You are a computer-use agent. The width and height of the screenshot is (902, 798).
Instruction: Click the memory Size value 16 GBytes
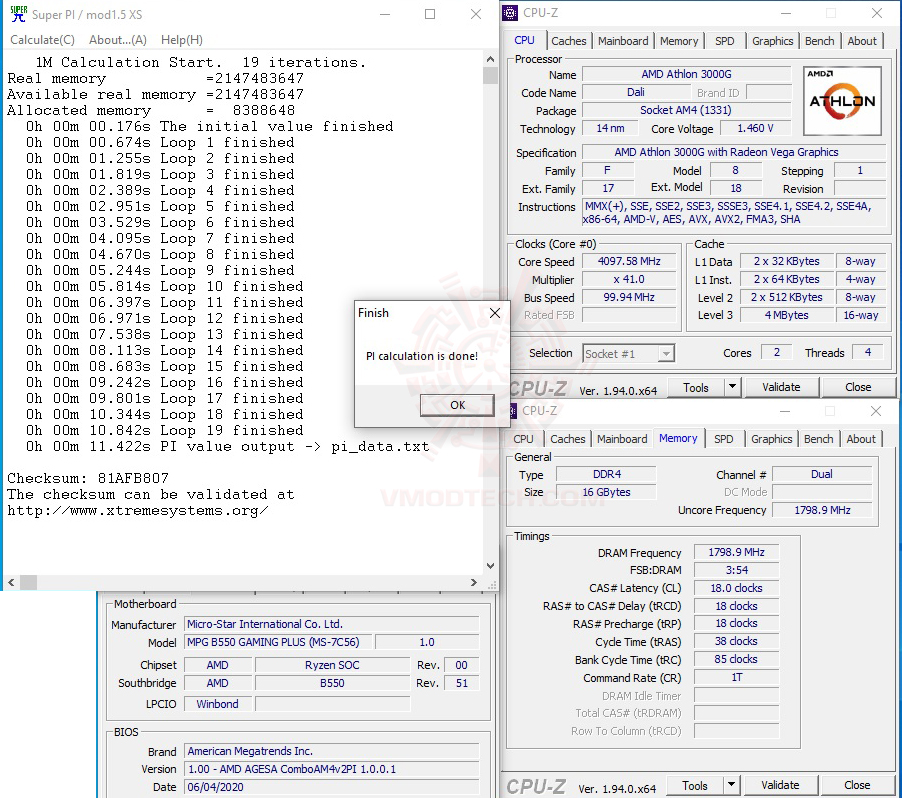(x=606, y=492)
